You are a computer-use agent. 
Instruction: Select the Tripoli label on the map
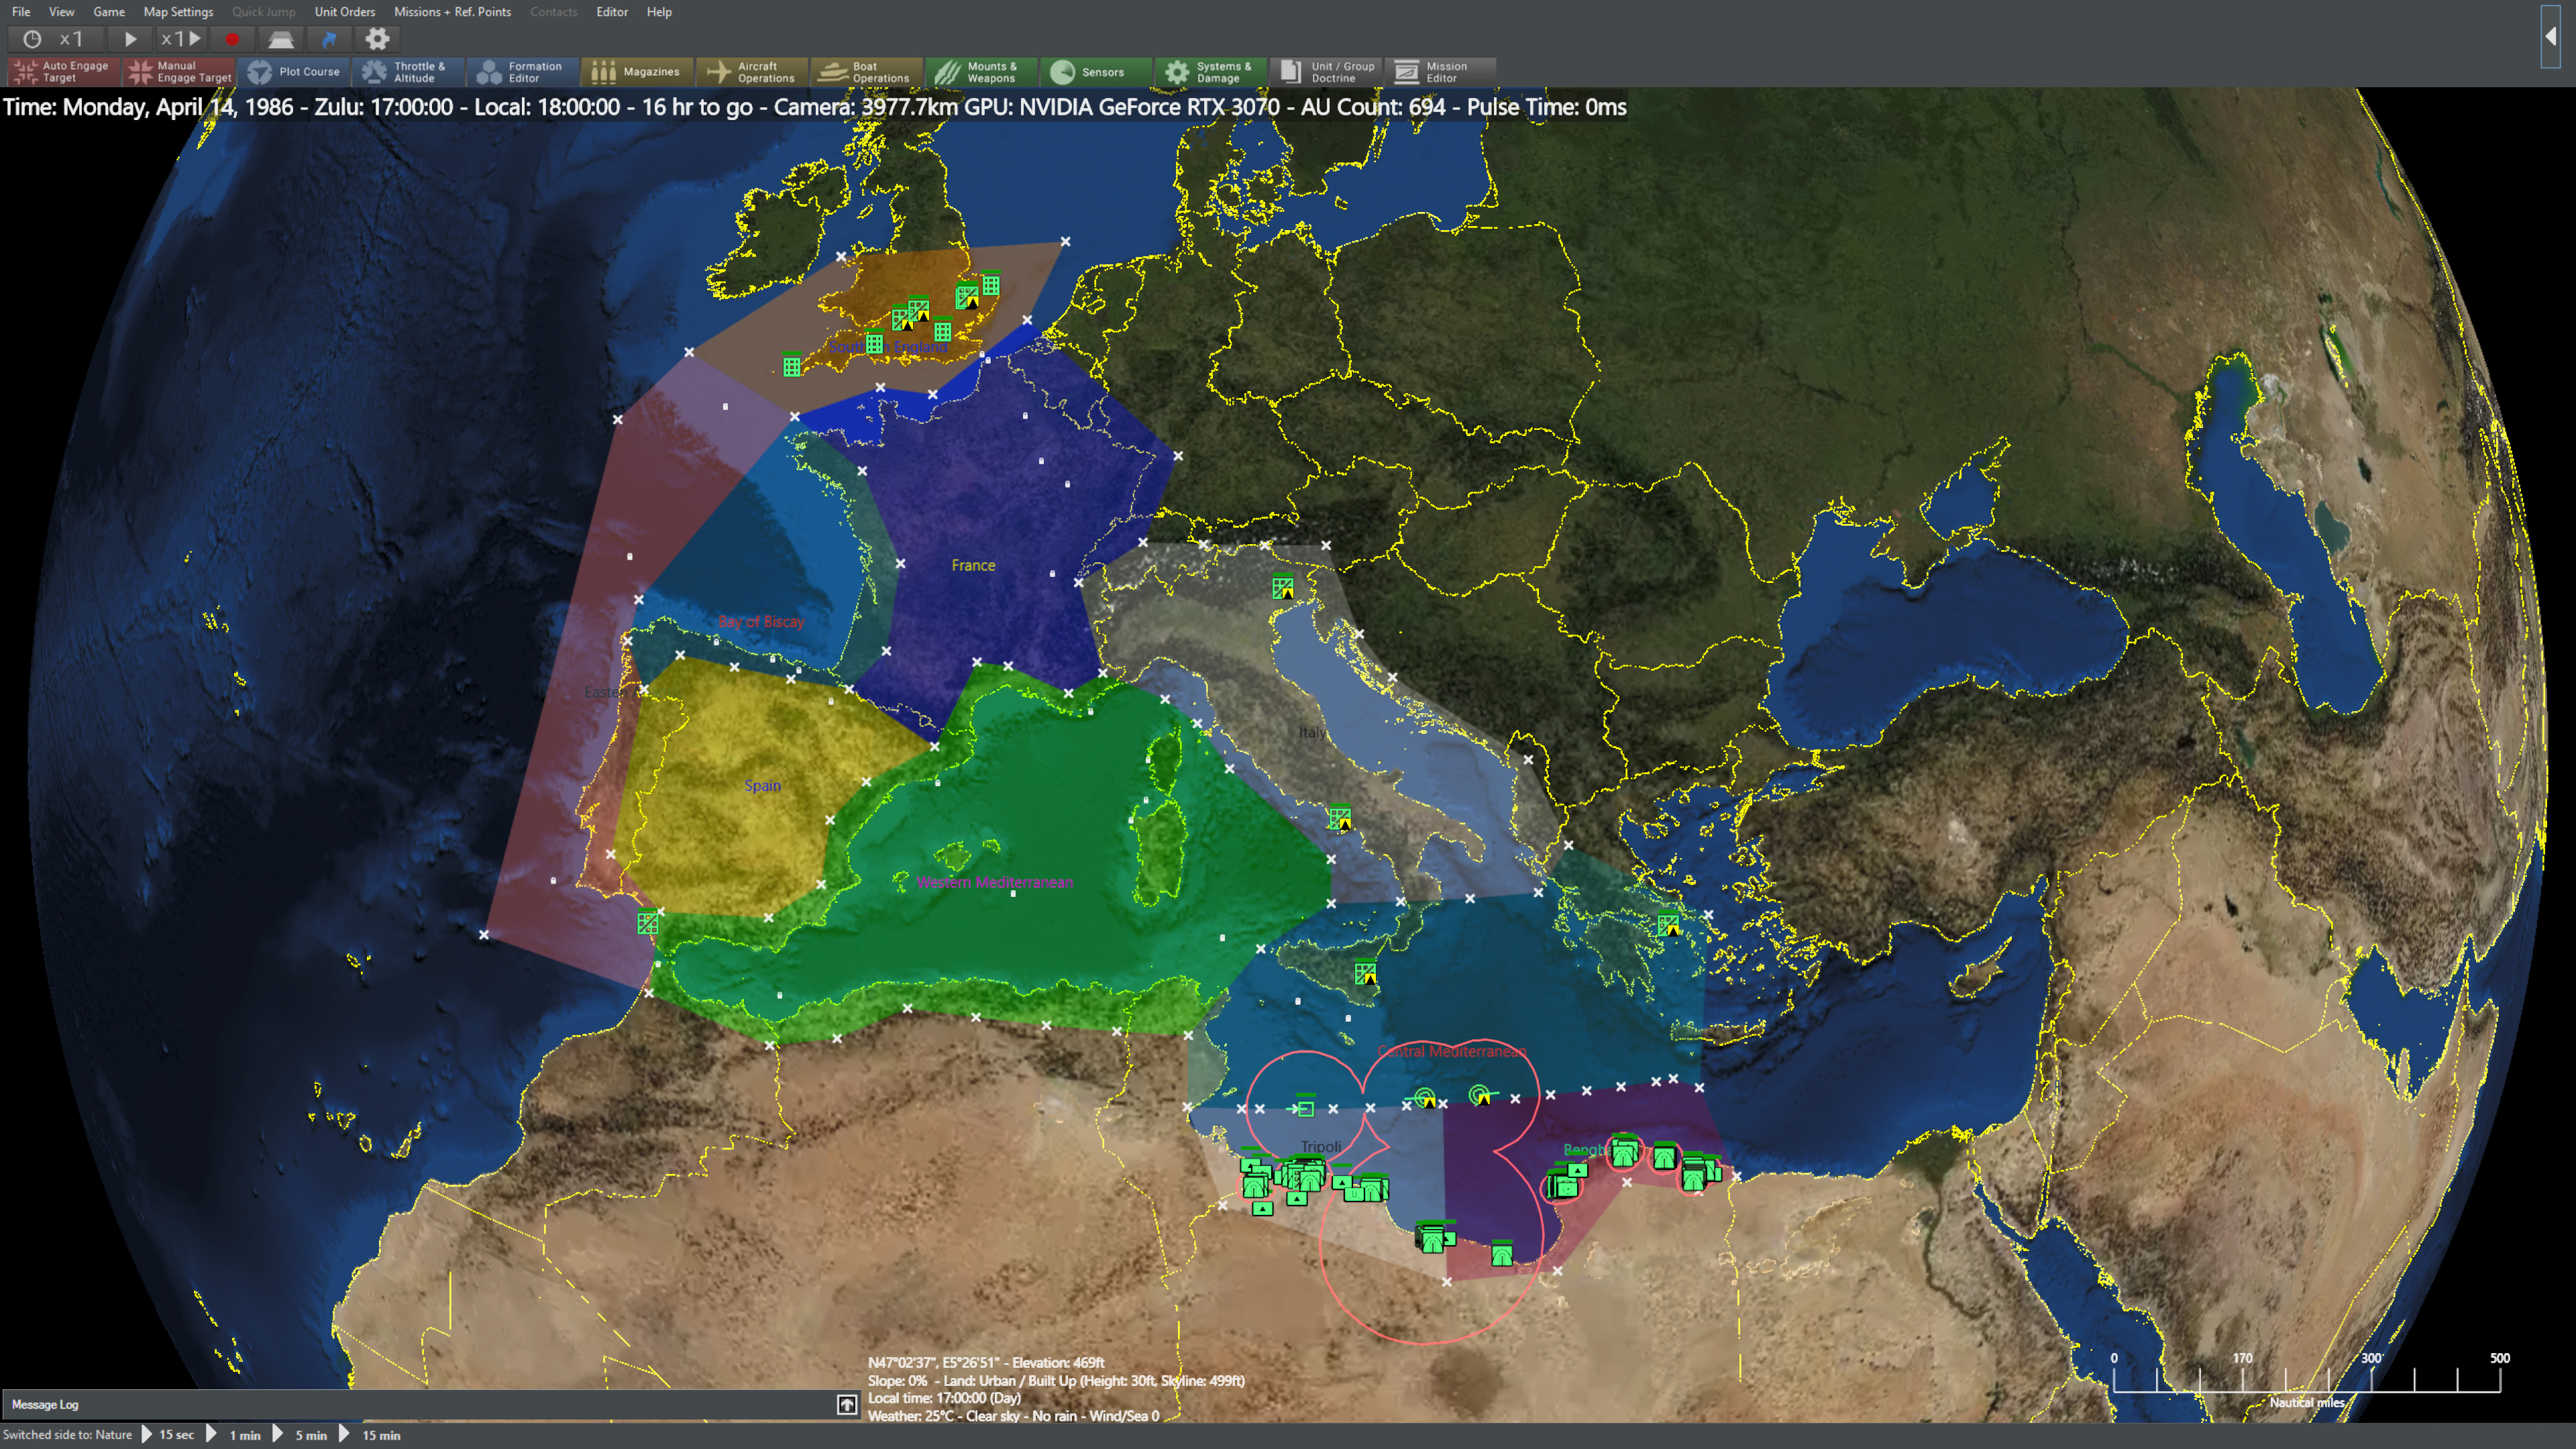point(1321,1146)
